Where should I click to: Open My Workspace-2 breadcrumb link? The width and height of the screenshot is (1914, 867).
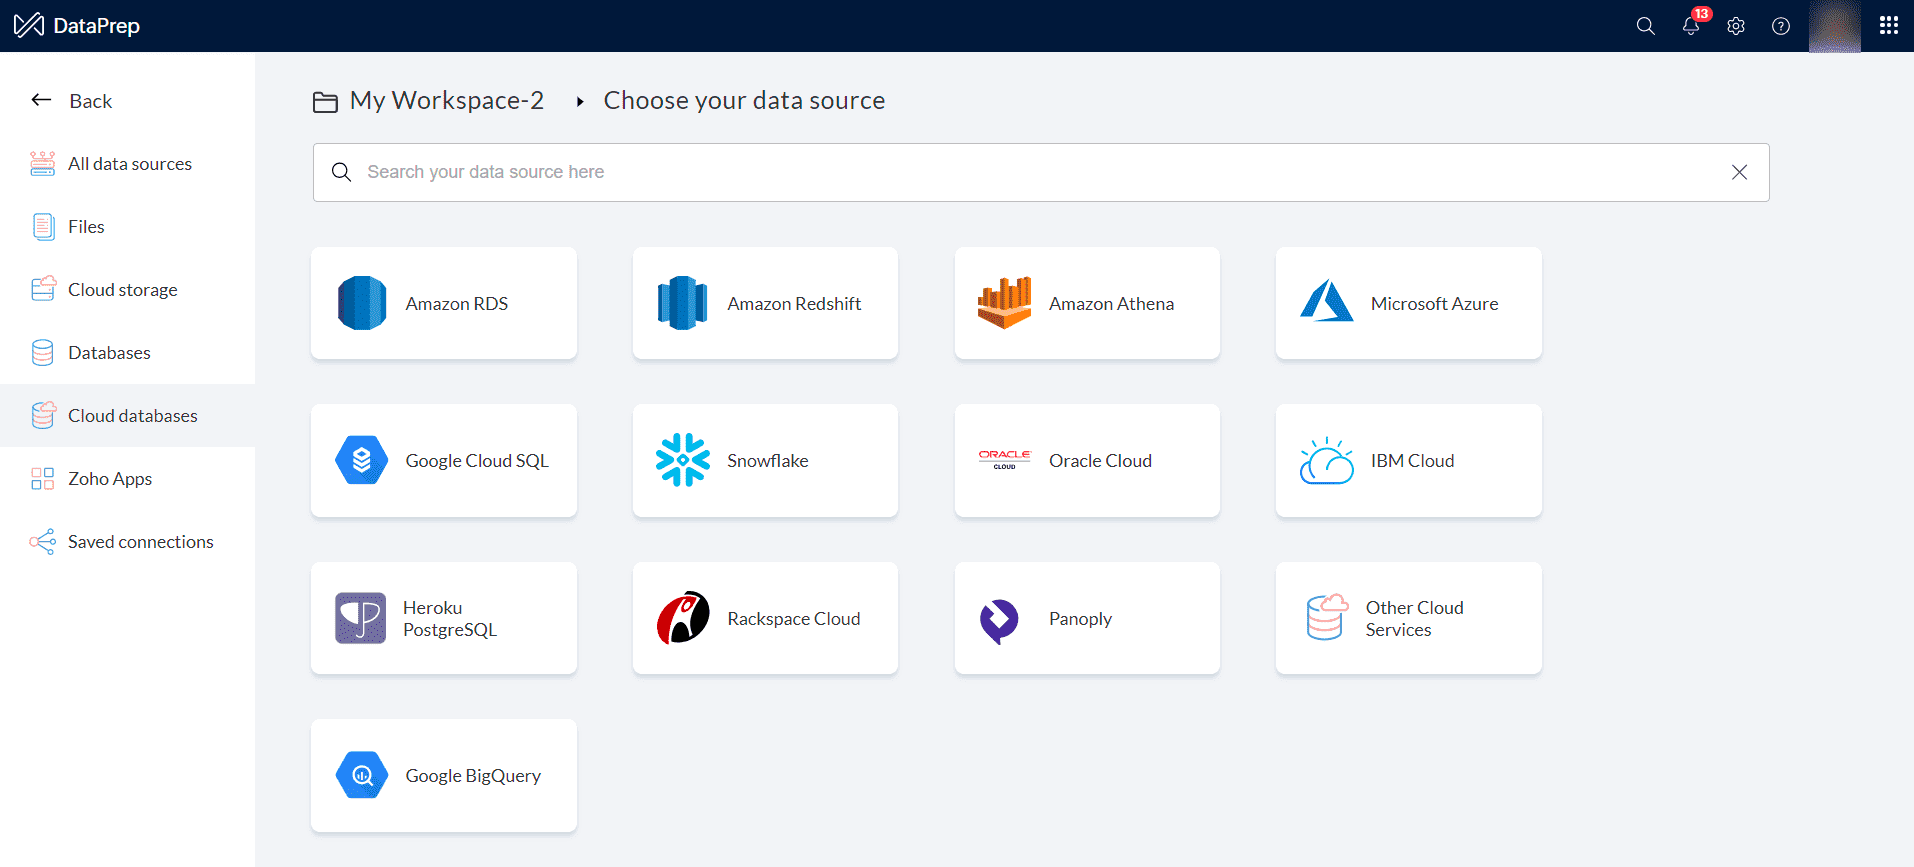coord(446,101)
